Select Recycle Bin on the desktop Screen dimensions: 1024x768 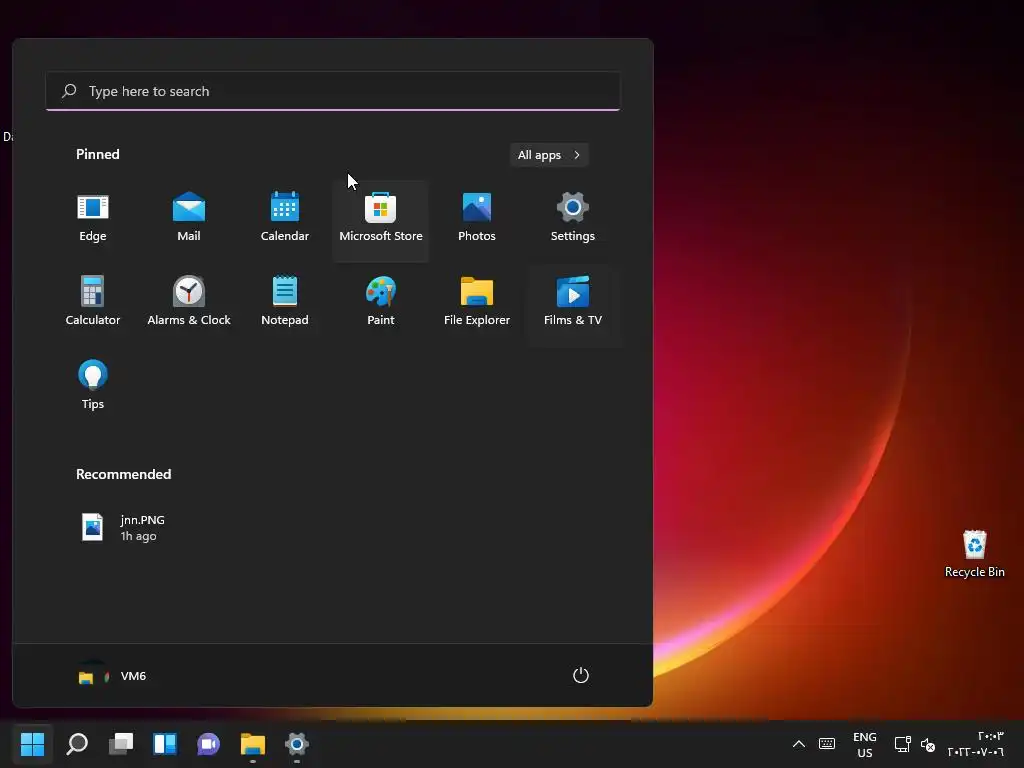974,554
